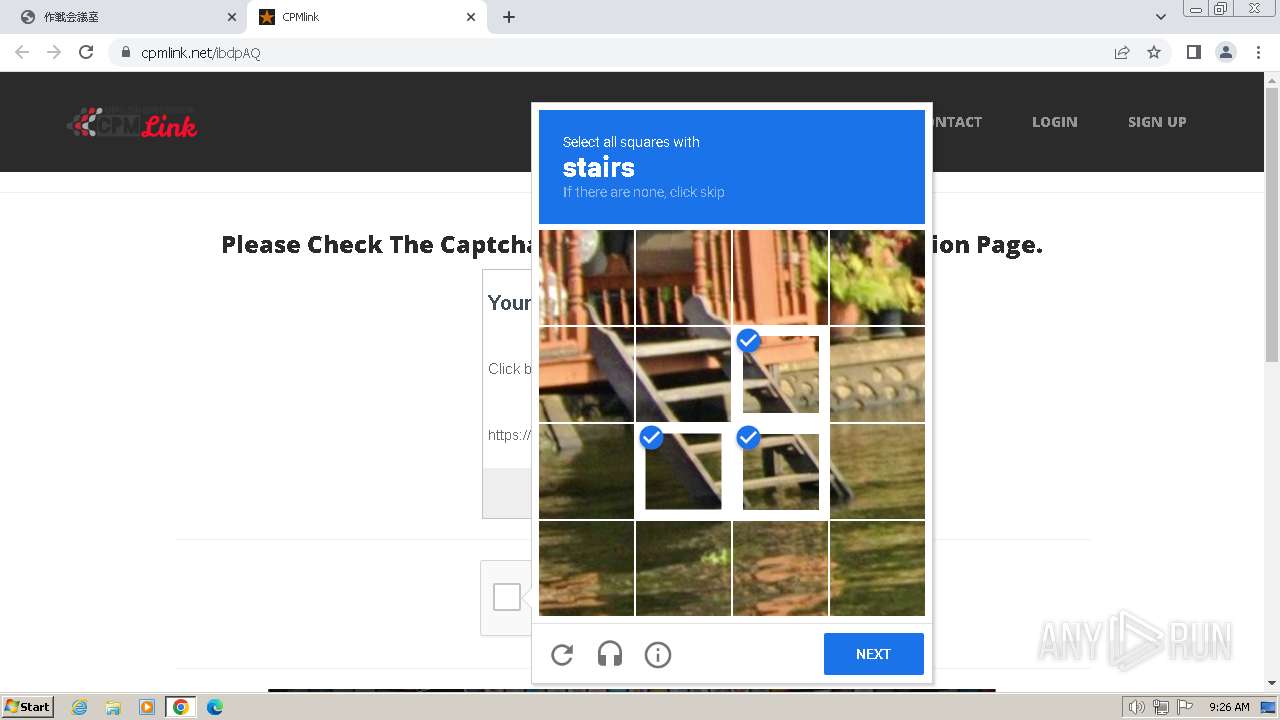Deselect checked tile in third row, third column
Screen dimensions: 1280x720
[780, 472]
